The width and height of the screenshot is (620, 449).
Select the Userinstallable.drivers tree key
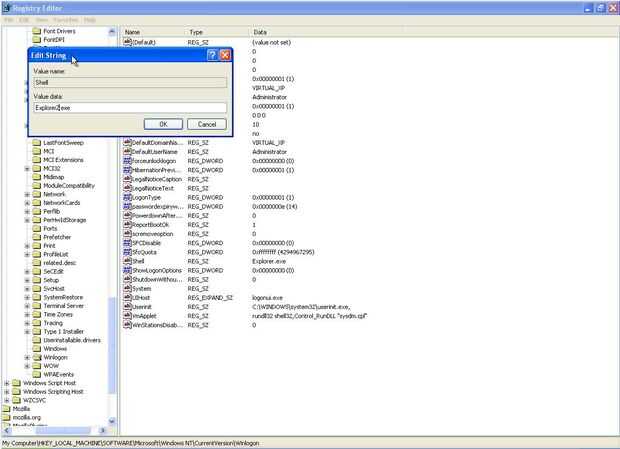72,340
